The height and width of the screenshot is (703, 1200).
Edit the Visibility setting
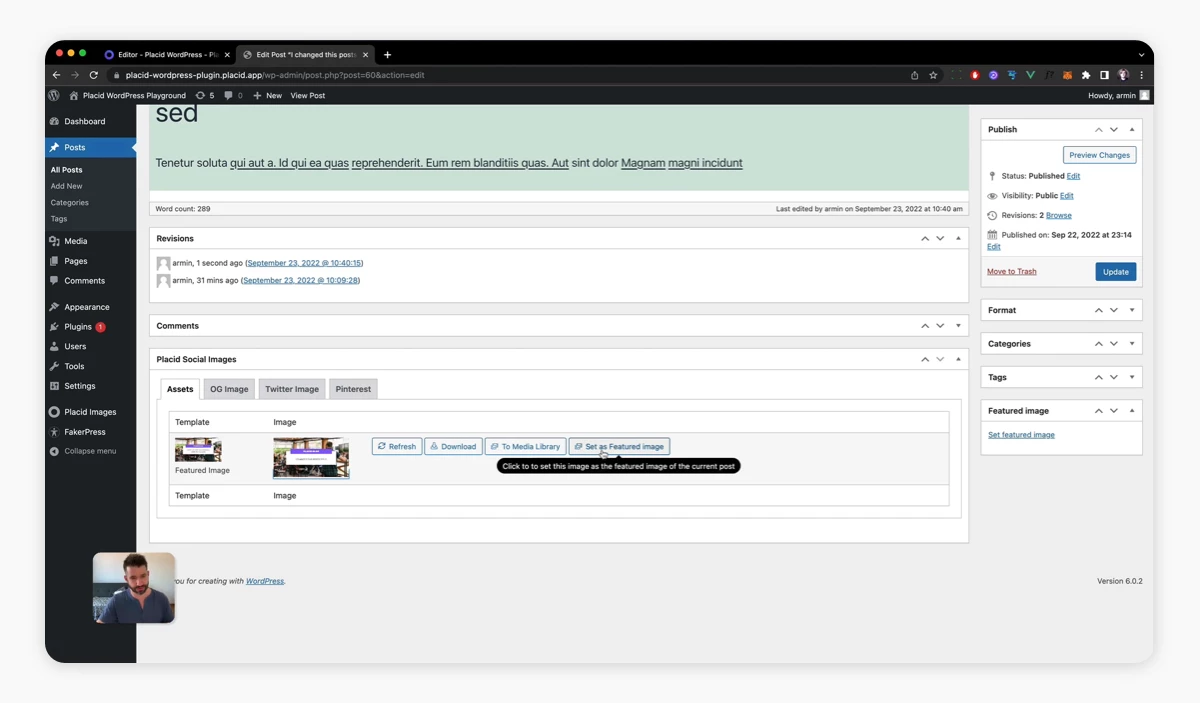(1067, 196)
